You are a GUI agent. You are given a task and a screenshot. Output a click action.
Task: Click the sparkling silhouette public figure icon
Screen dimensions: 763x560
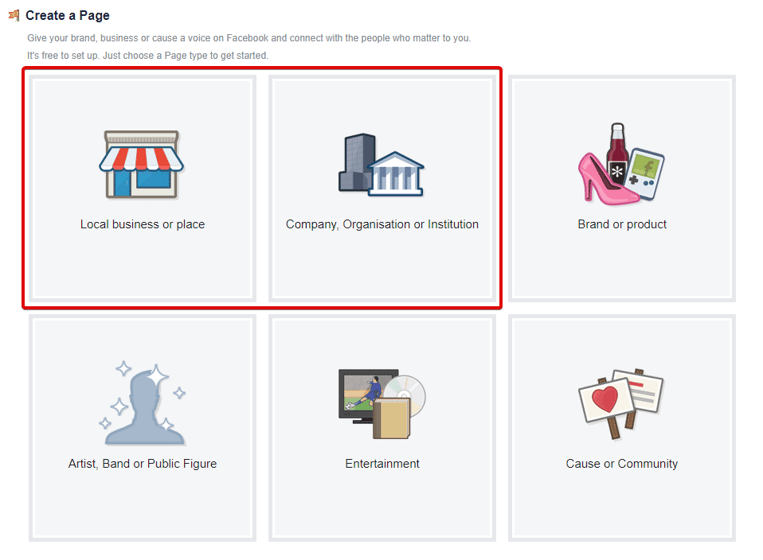pyautogui.click(x=142, y=403)
